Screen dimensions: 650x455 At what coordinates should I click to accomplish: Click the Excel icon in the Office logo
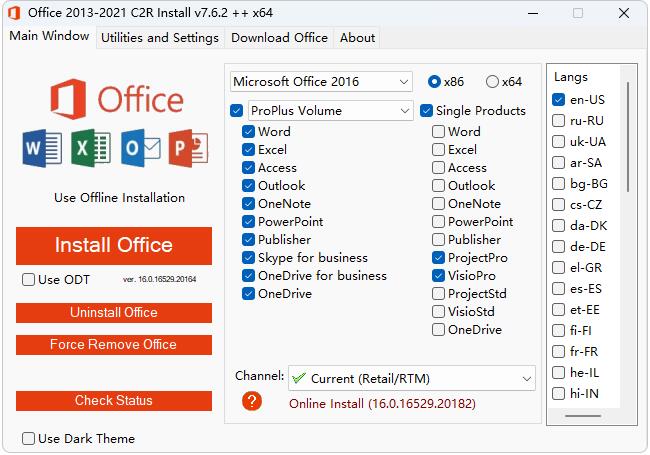pyautogui.click(x=91, y=149)
